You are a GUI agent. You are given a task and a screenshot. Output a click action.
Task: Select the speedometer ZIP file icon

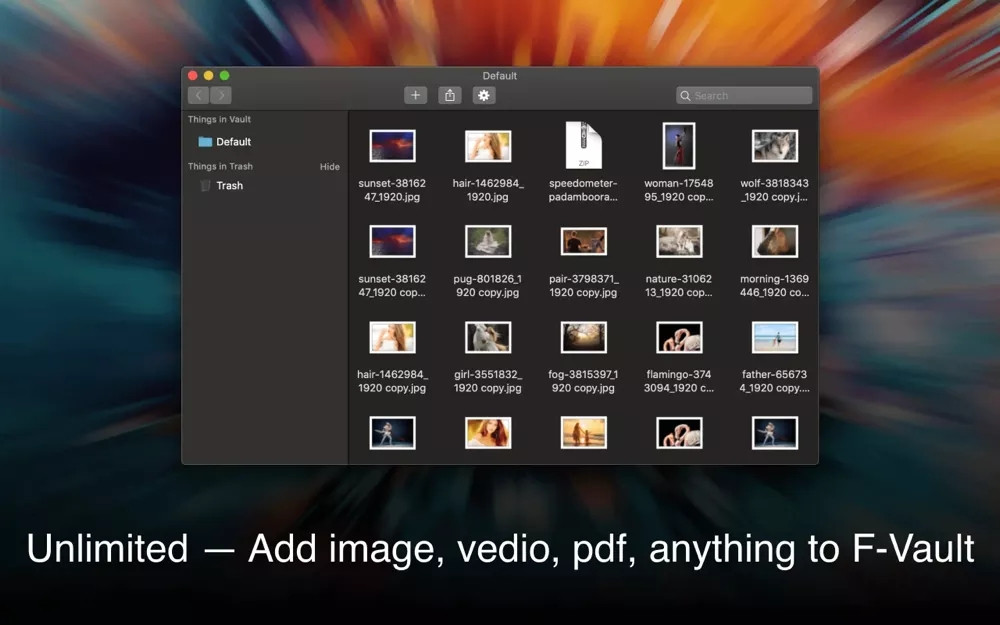coord(584,145)
